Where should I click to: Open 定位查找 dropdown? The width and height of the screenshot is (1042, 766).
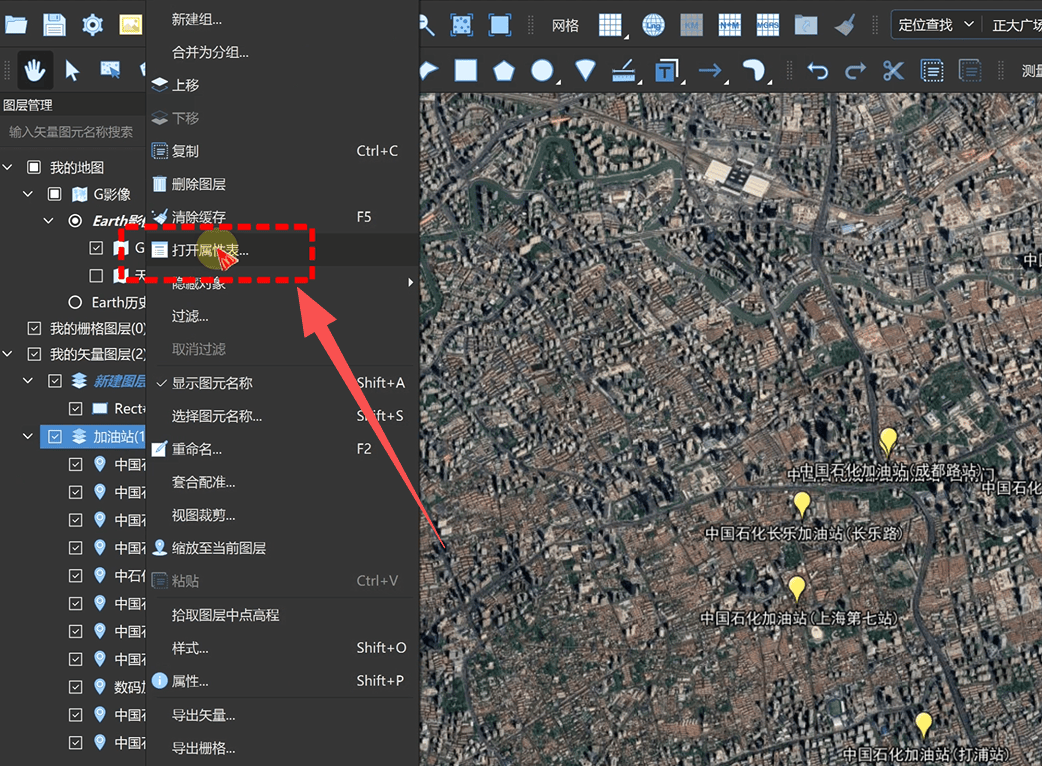click(x=934, y=25)
